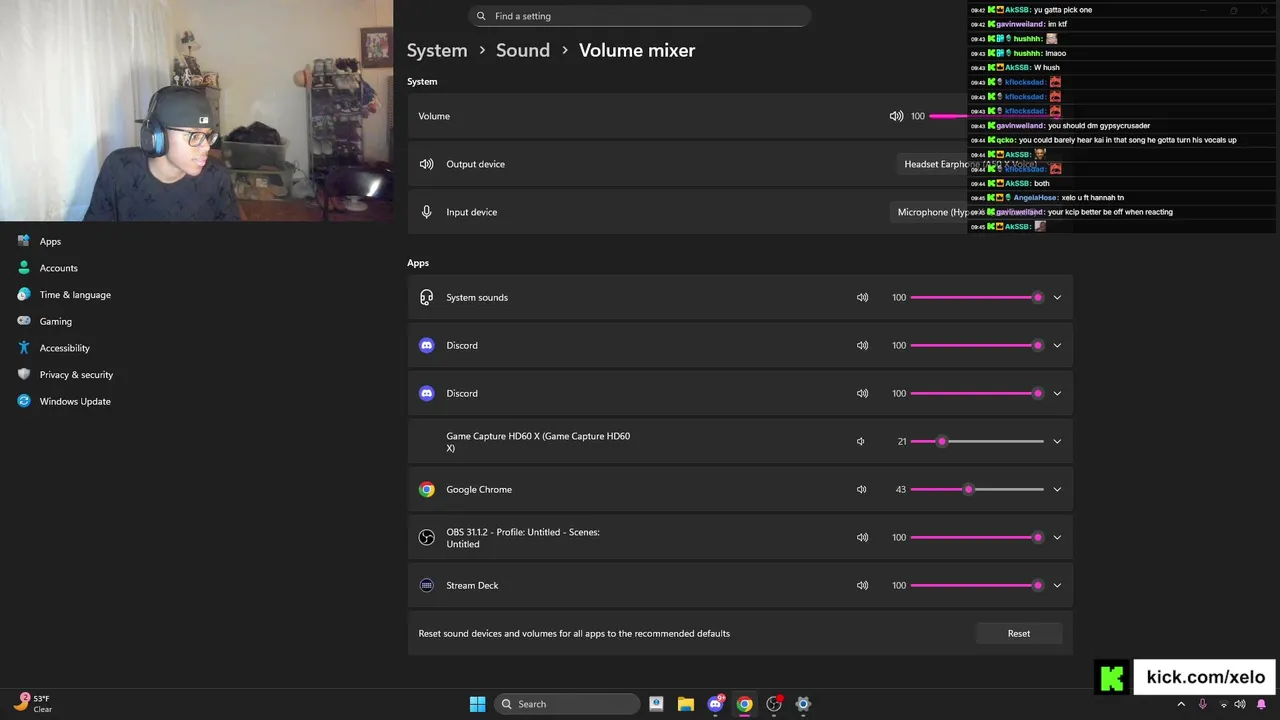Mute Google Chrome speaker icon
This screenshot has height=720, width=1280.
pyautogui.click(x=862, y=489)
